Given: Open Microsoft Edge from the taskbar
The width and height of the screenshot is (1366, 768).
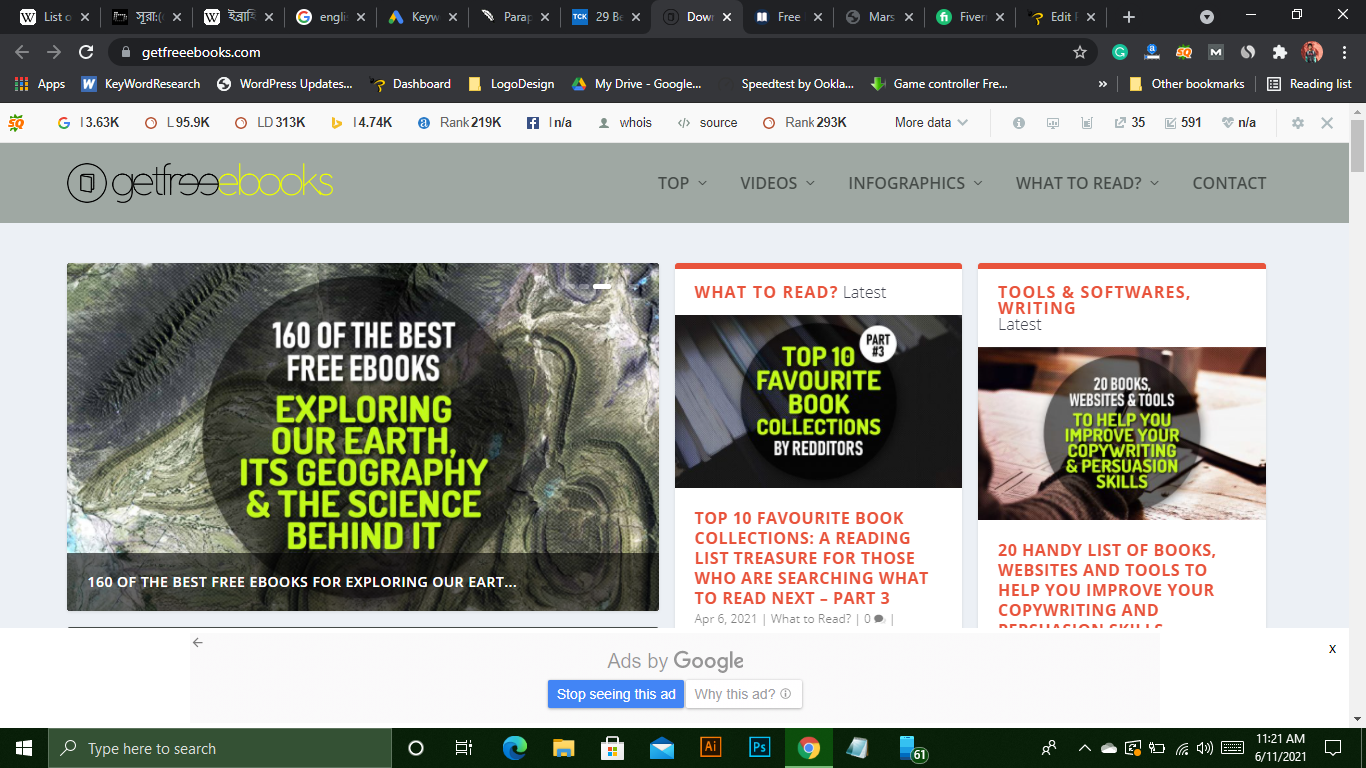Looking at the screenshot, I should click(x=514, y=748).
